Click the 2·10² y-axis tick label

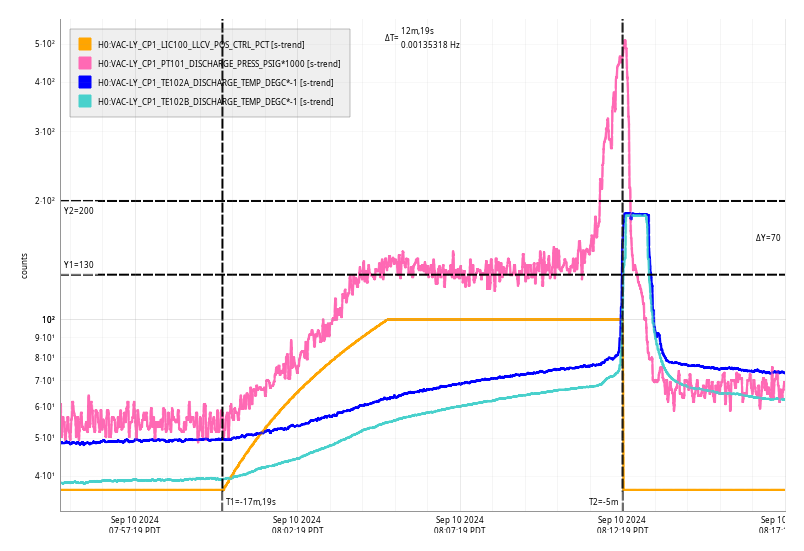tap(45, 200)
